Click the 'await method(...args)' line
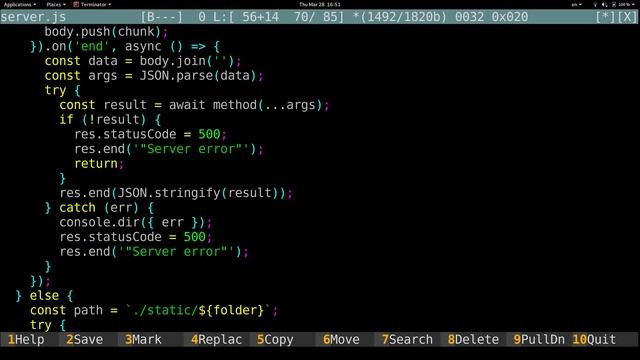This screenshot has width=640, height=360. coord(194,105)
